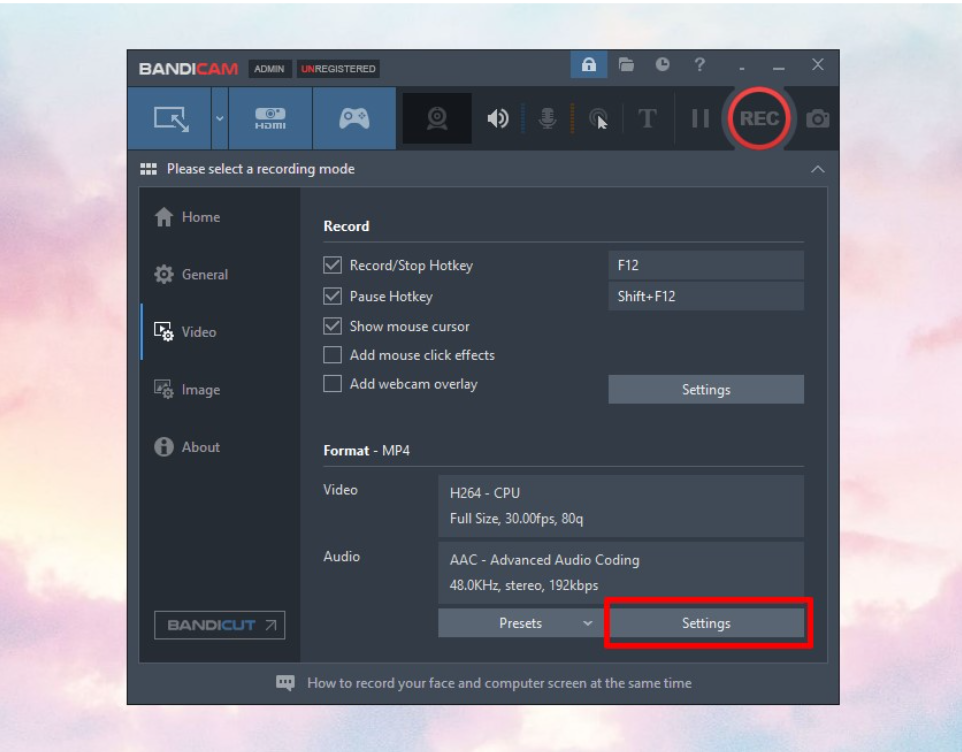Uncheck Pause Hotkey checkbox
The height and width of the screenshot is (752, 962).
[333, 296]
